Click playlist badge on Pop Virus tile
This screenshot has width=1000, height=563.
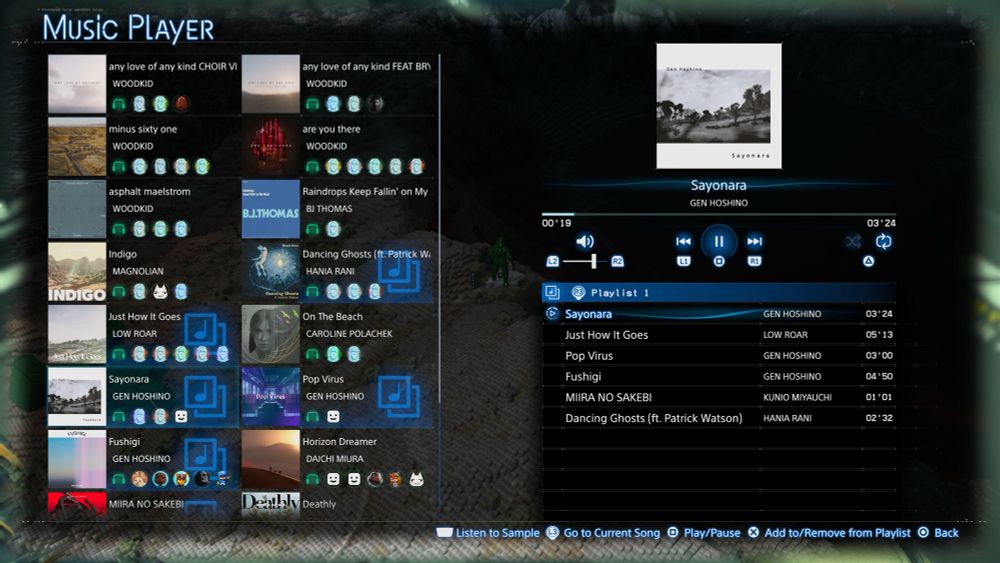click(x=398, y=397)
